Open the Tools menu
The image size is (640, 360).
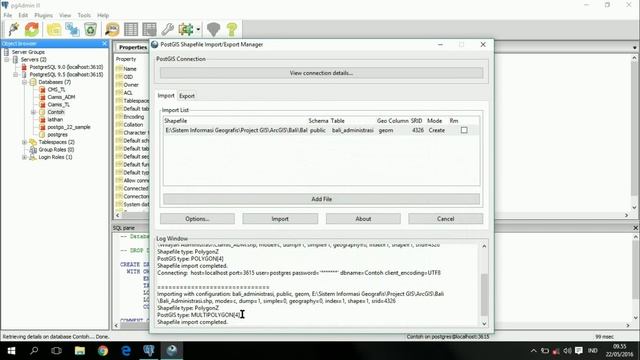coord(84,15)
